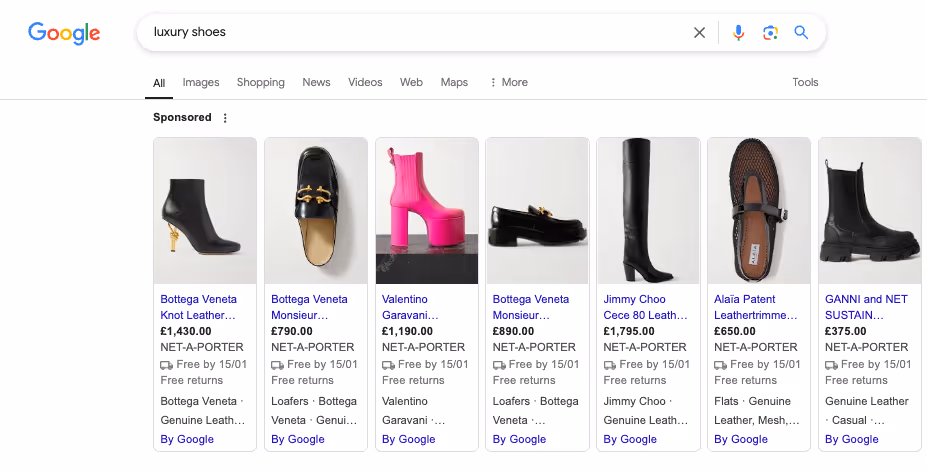927x471 pixels.
Task: Open Valentino Garavani product link
Action: [x=410, y=307]
